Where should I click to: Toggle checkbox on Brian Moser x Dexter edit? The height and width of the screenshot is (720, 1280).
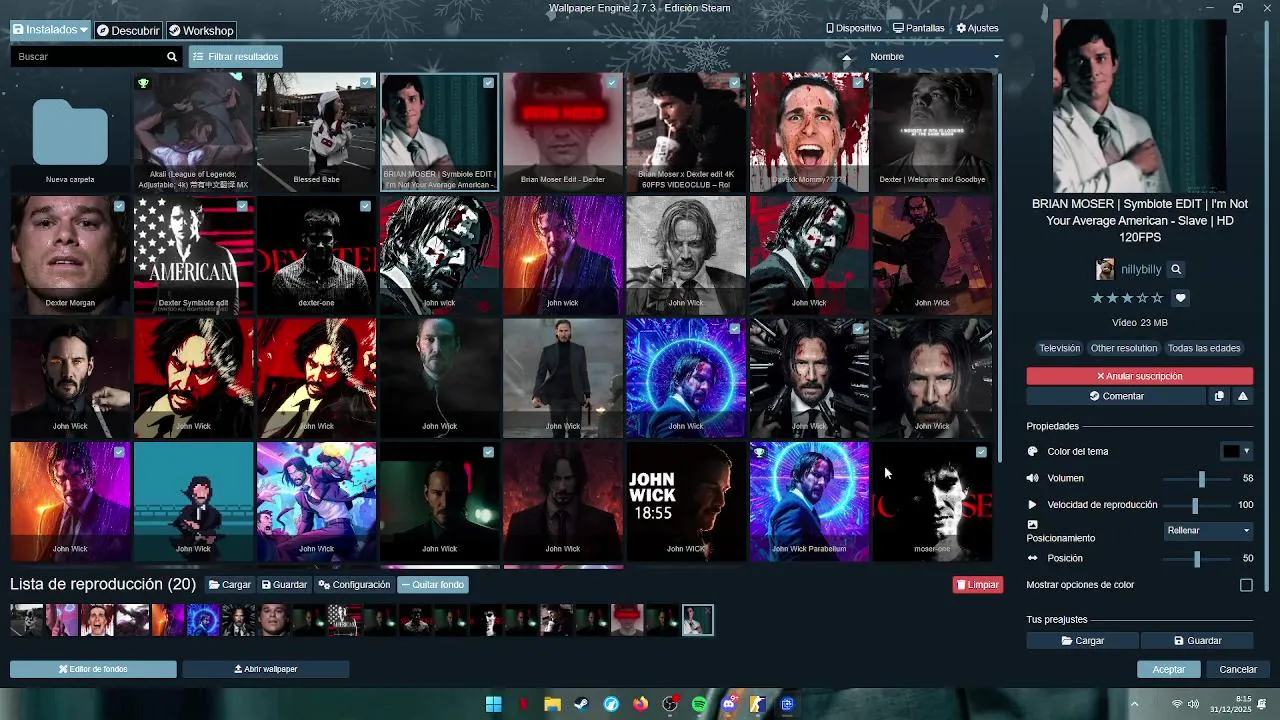point(734,83)
